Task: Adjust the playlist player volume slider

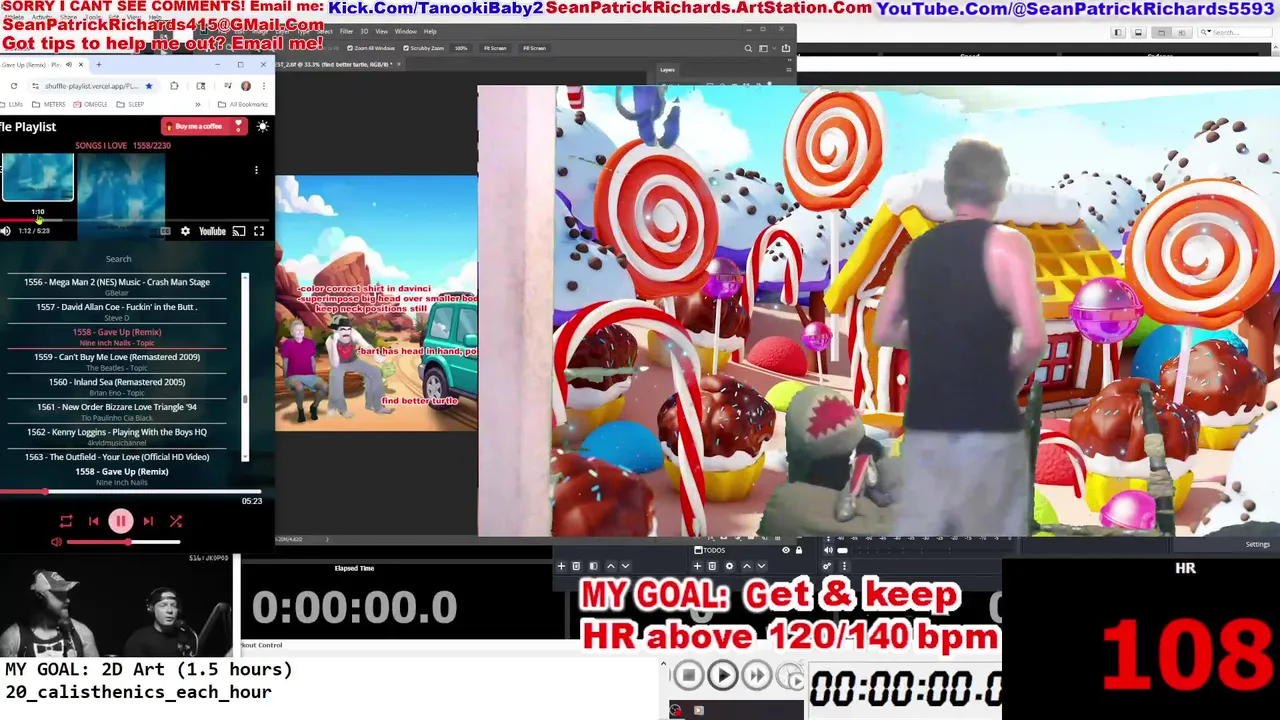Action: click(x=124, y=542)
